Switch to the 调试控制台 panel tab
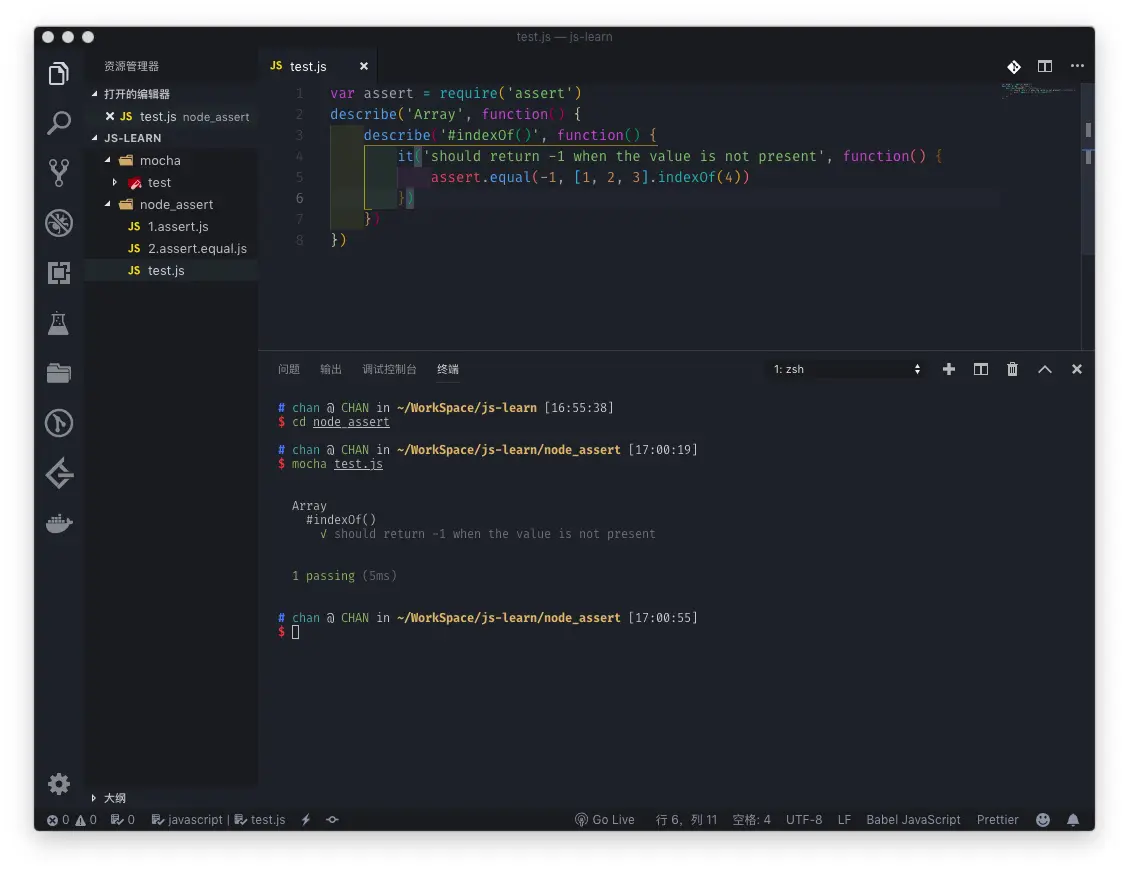 click(x=390, y=369)
